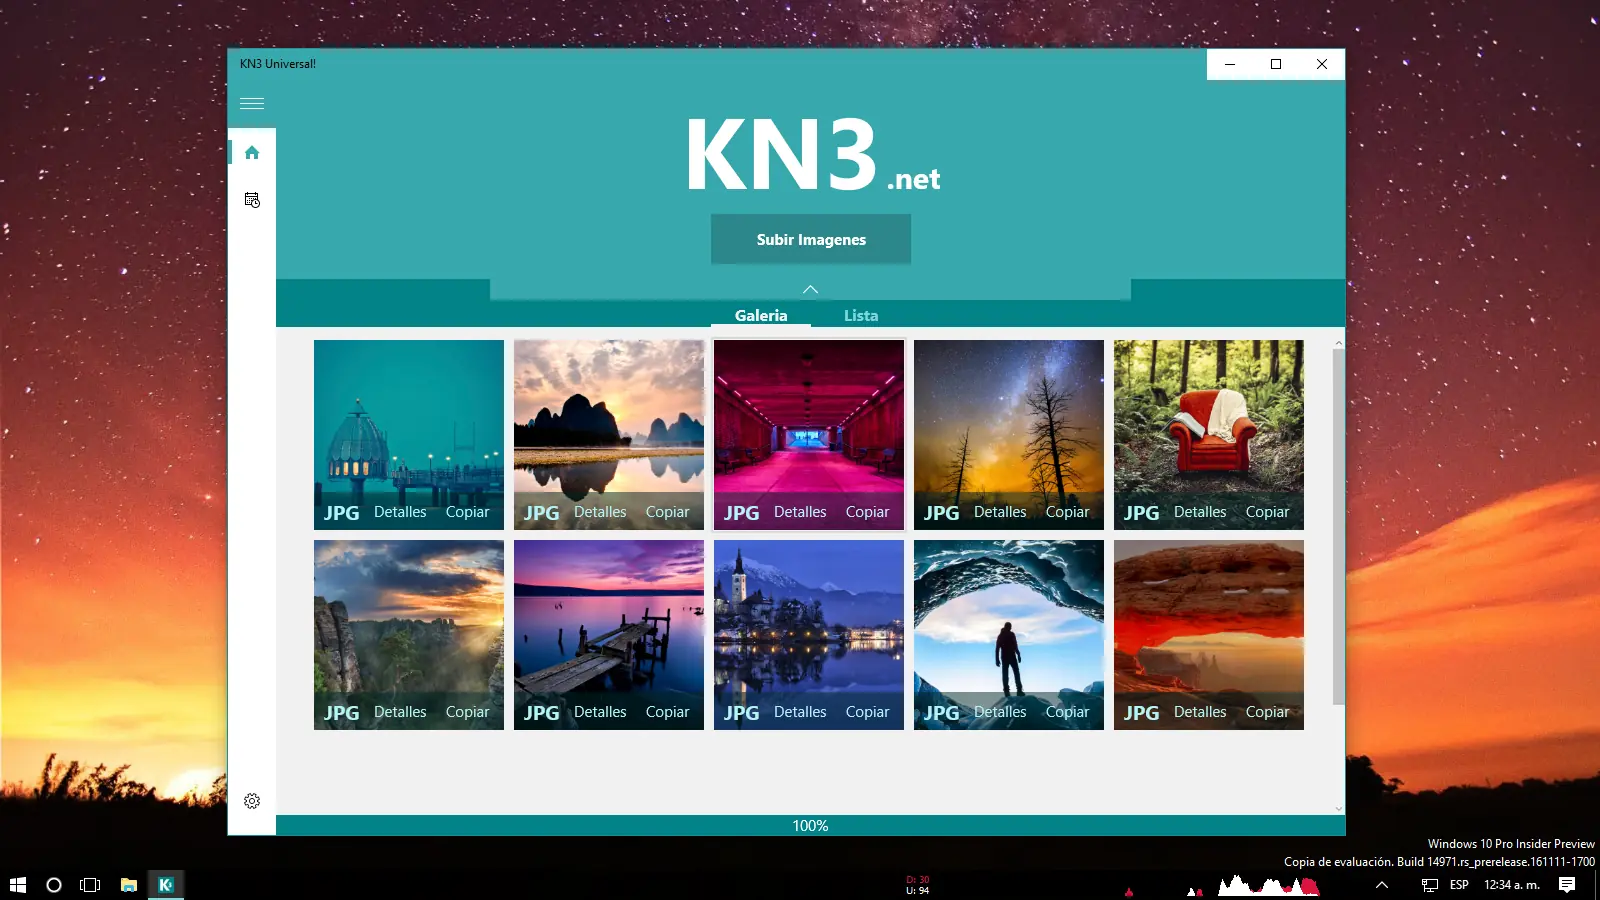Viewport: 1600px width, 900px height.
Task: Click the JPG label on the red armchair image
Action: point(1141,513)
